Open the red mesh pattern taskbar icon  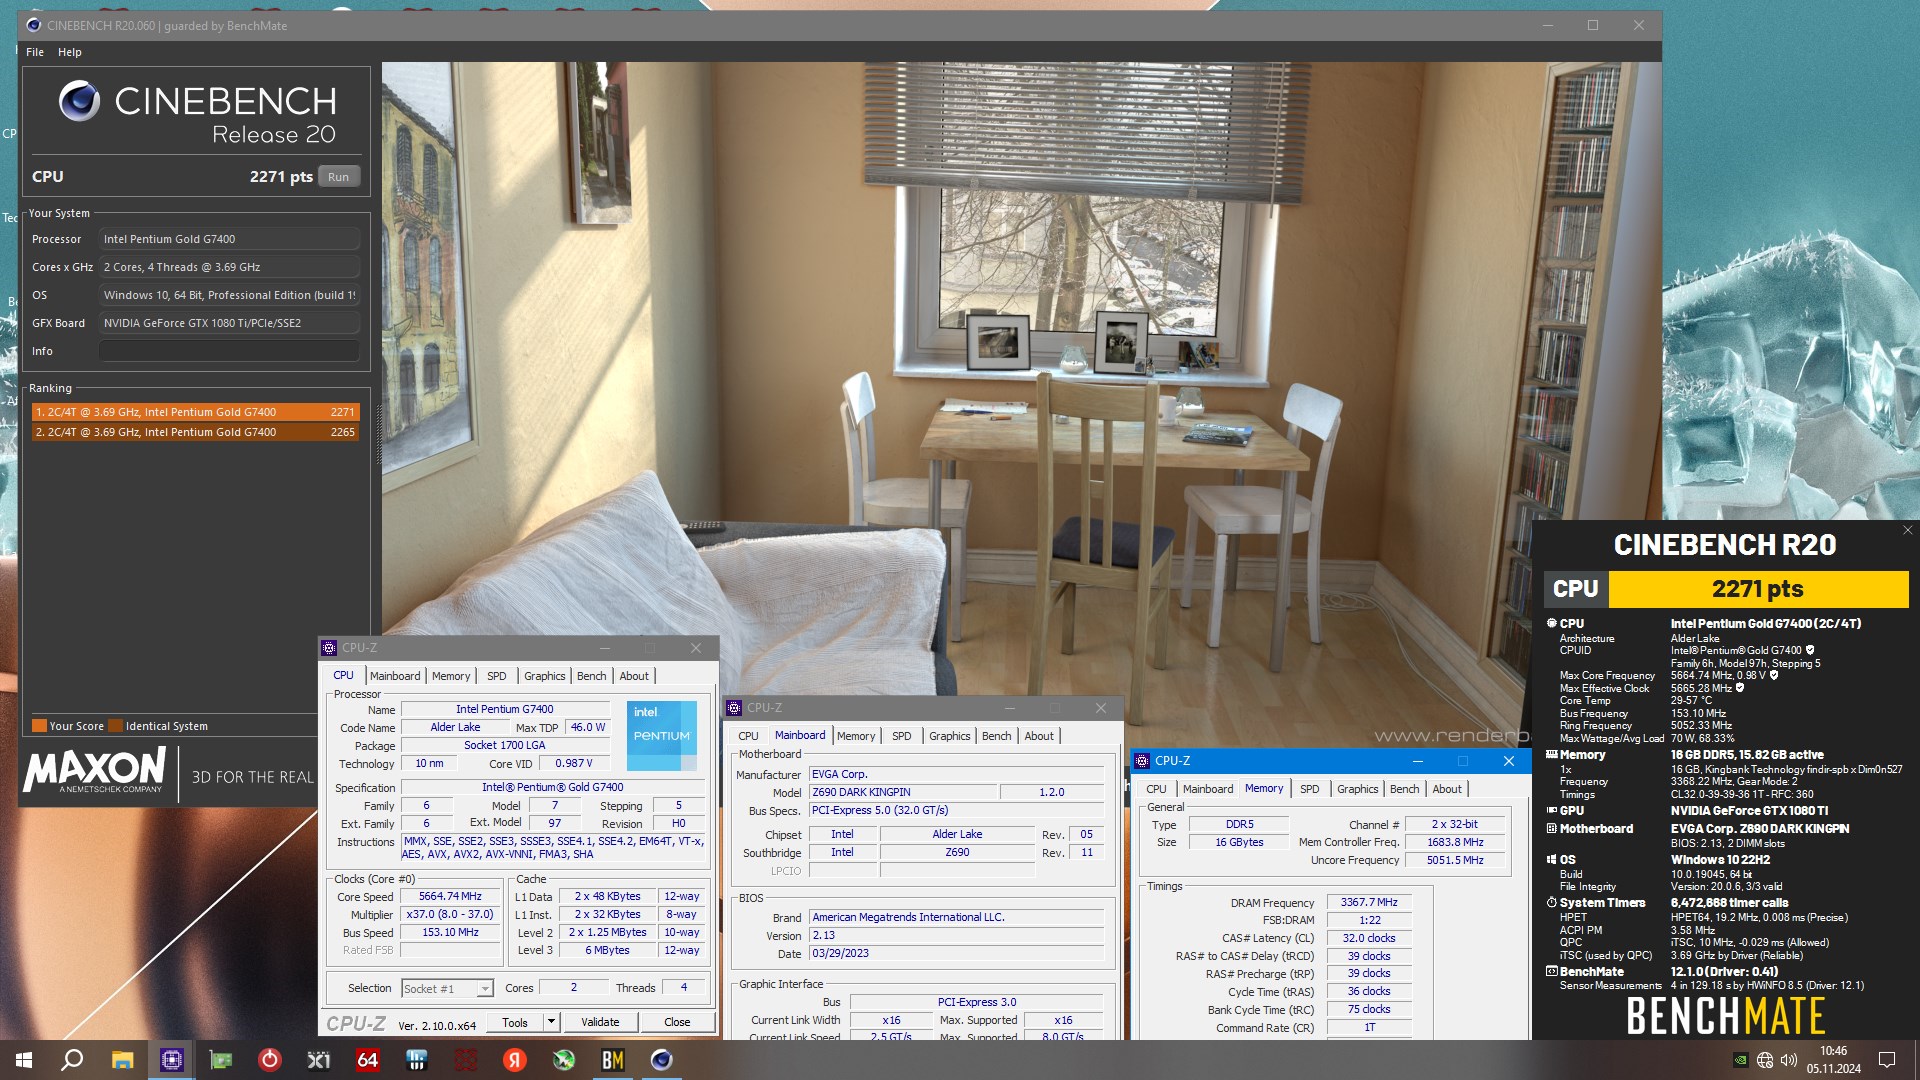[x=466, y=1060]
